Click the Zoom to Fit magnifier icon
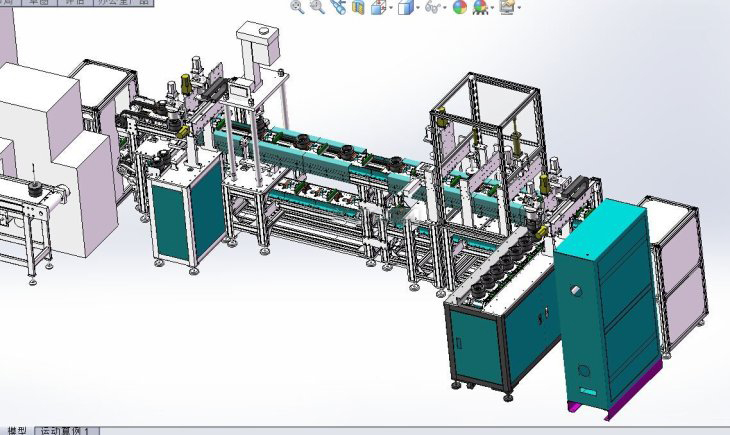The image size is (730, 435). point(297,7)
